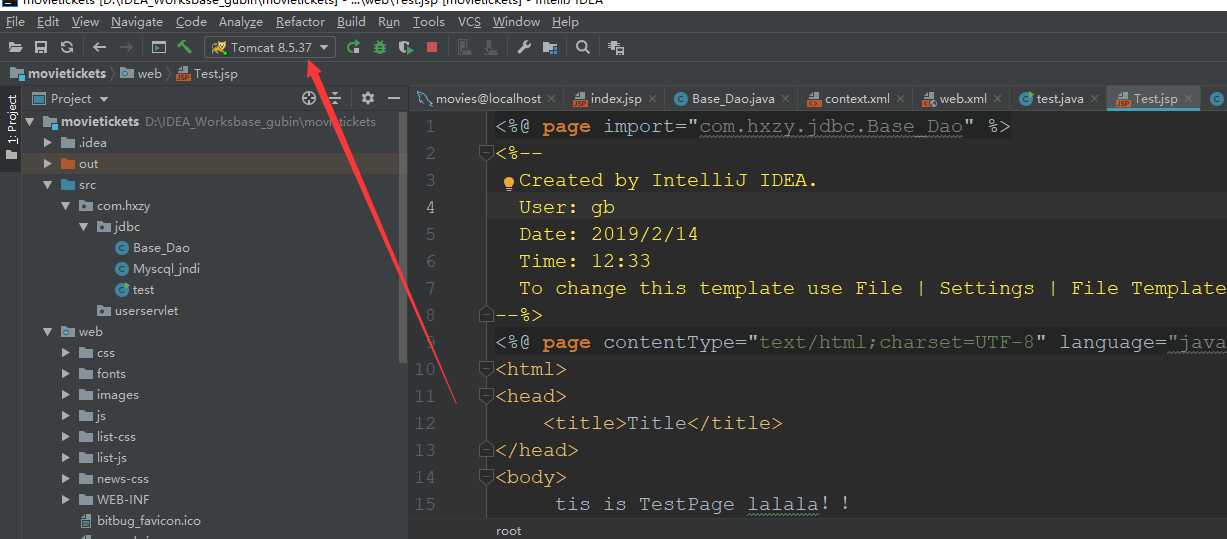Open the terminal window toolbar icon
The height and width of the screenshot is (539, 1227).
159,47
